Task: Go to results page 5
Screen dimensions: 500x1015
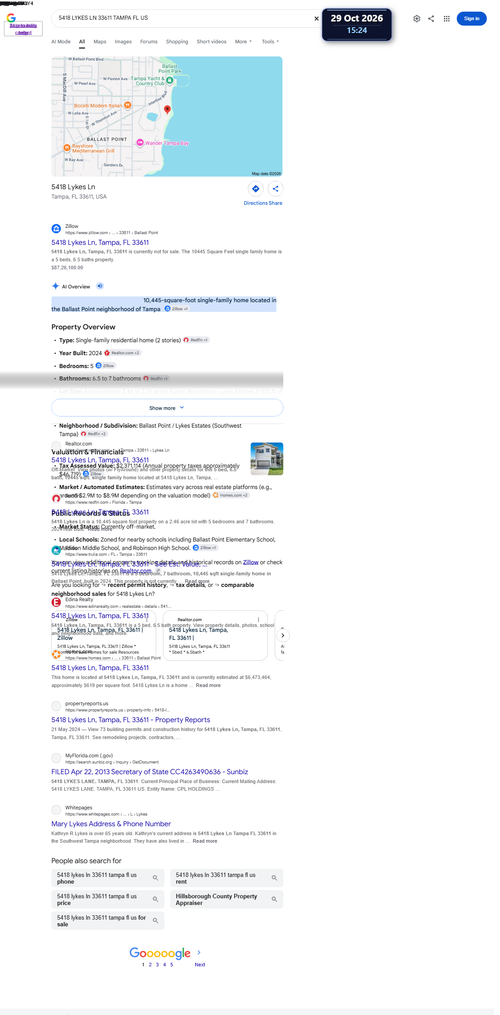Action: click(x=172, y=965)
